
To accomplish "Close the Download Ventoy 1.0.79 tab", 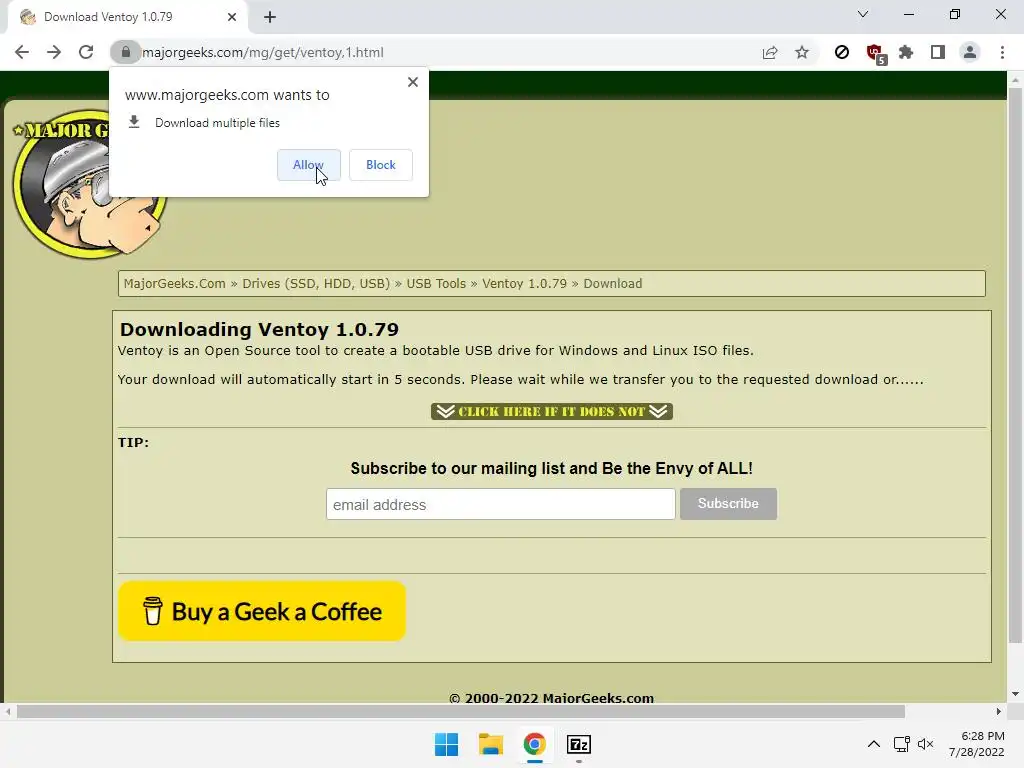I will (x=232, y=17).
